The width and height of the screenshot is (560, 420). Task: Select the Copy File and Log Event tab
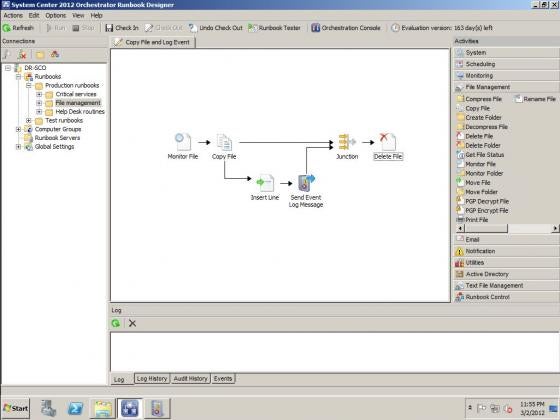coord(153,42)
